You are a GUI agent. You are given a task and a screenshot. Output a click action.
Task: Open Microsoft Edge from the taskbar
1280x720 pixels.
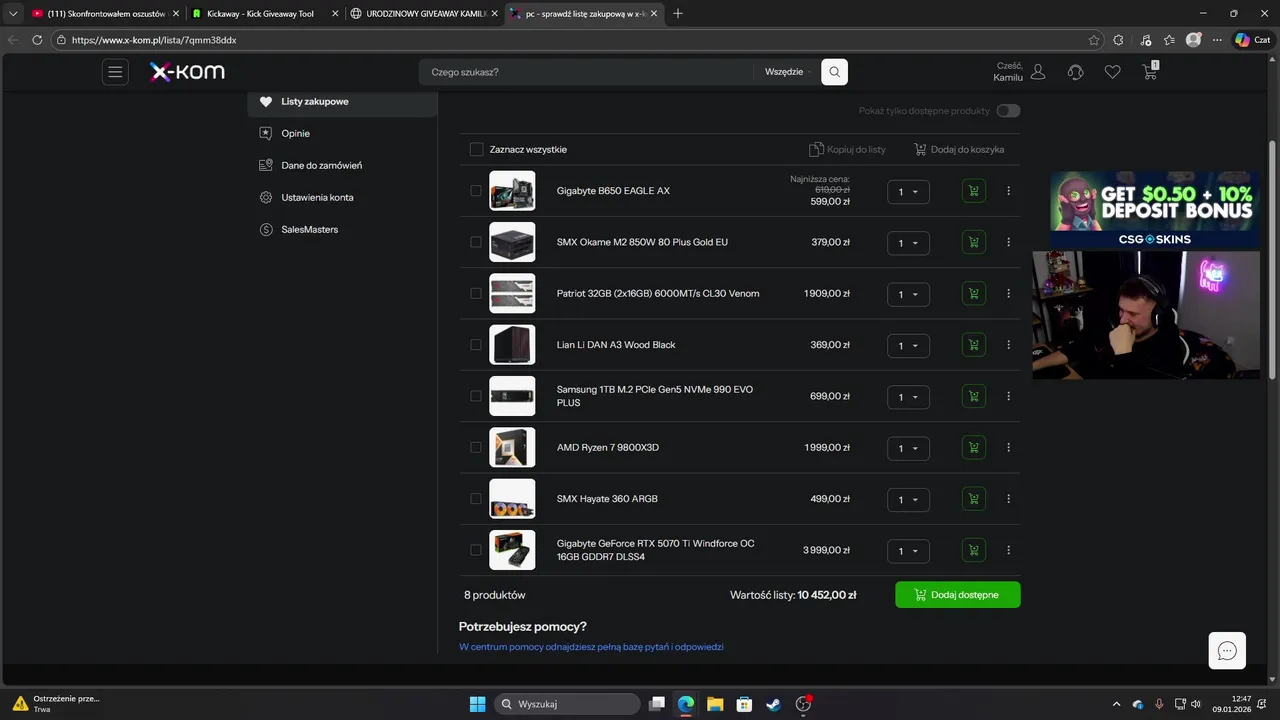(686, 704)
